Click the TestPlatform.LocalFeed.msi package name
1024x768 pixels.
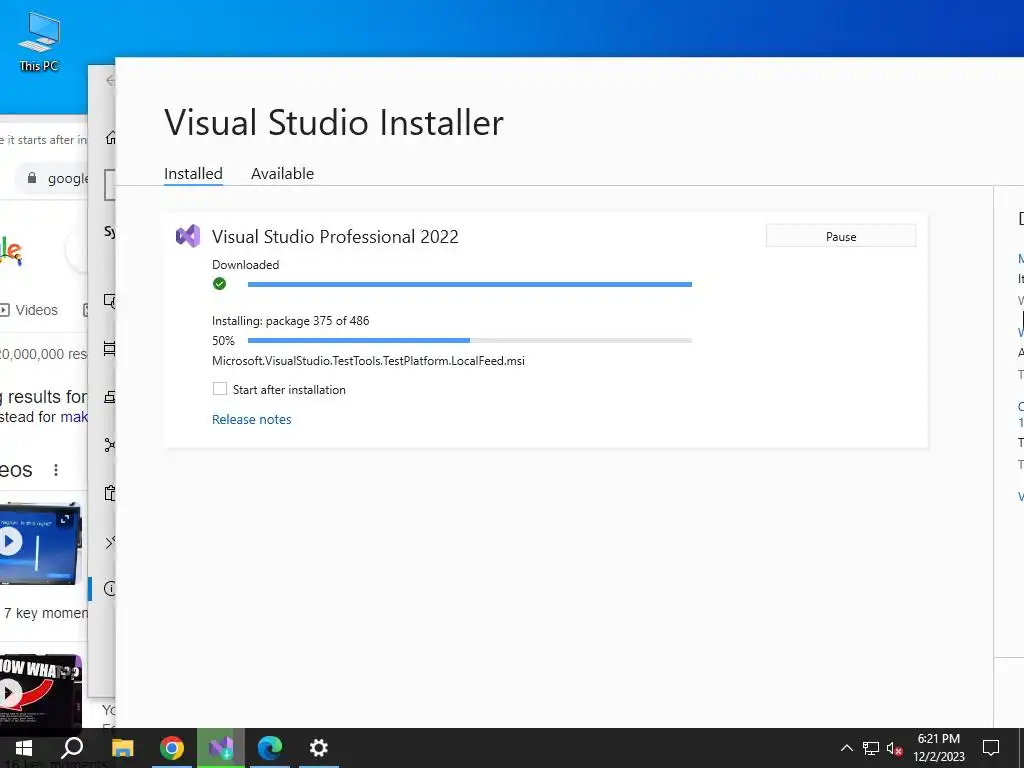coord(368,360)
